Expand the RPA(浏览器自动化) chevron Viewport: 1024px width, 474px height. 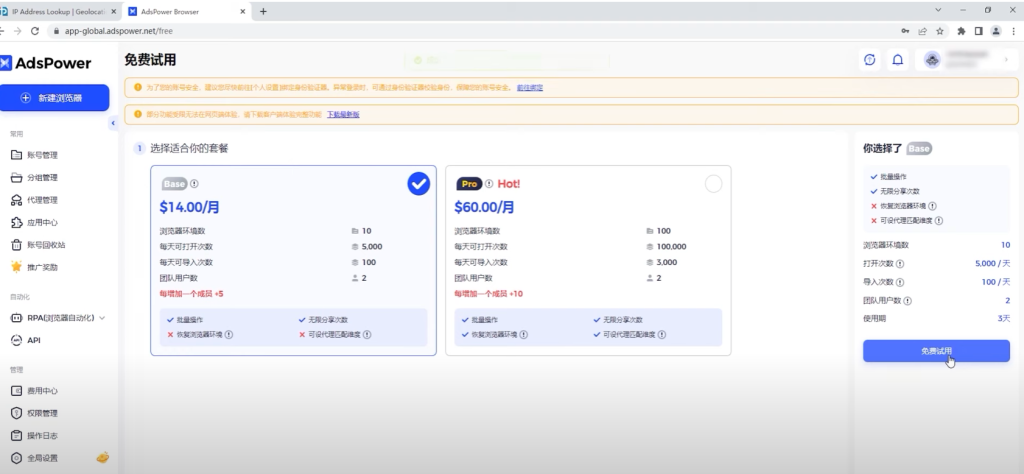click(102, 318)
